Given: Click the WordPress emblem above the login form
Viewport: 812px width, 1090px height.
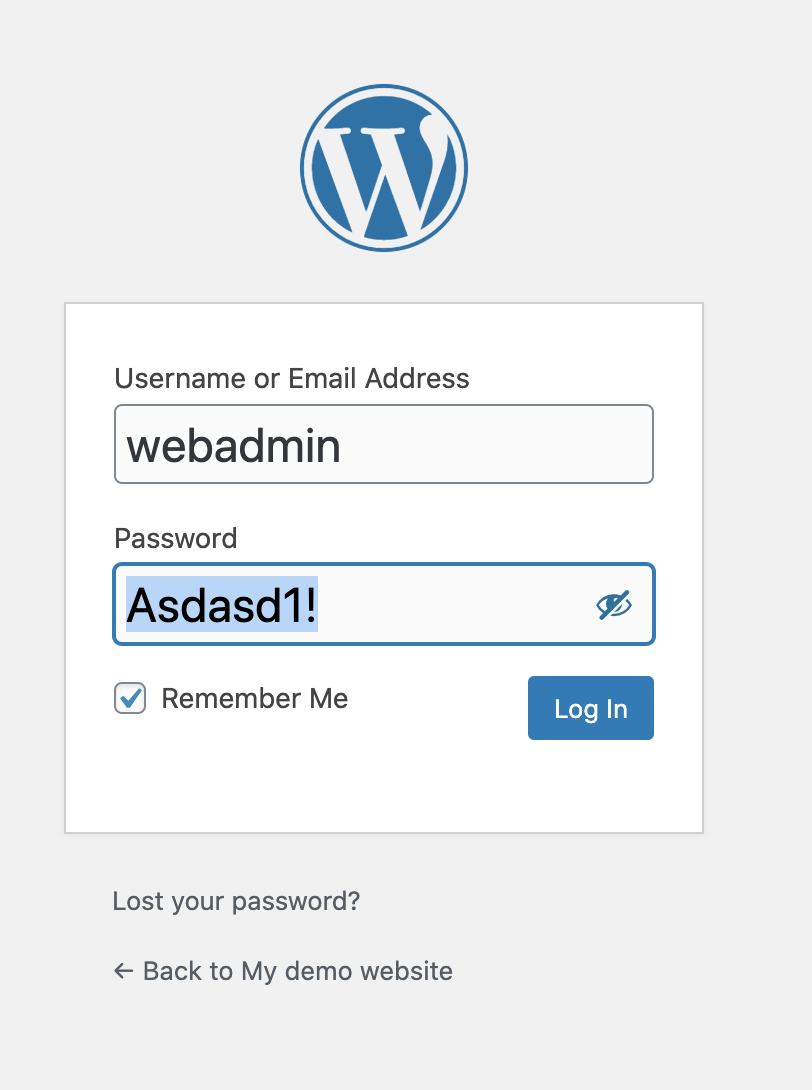Looking at the screenshot, I should tap(384, 167).
